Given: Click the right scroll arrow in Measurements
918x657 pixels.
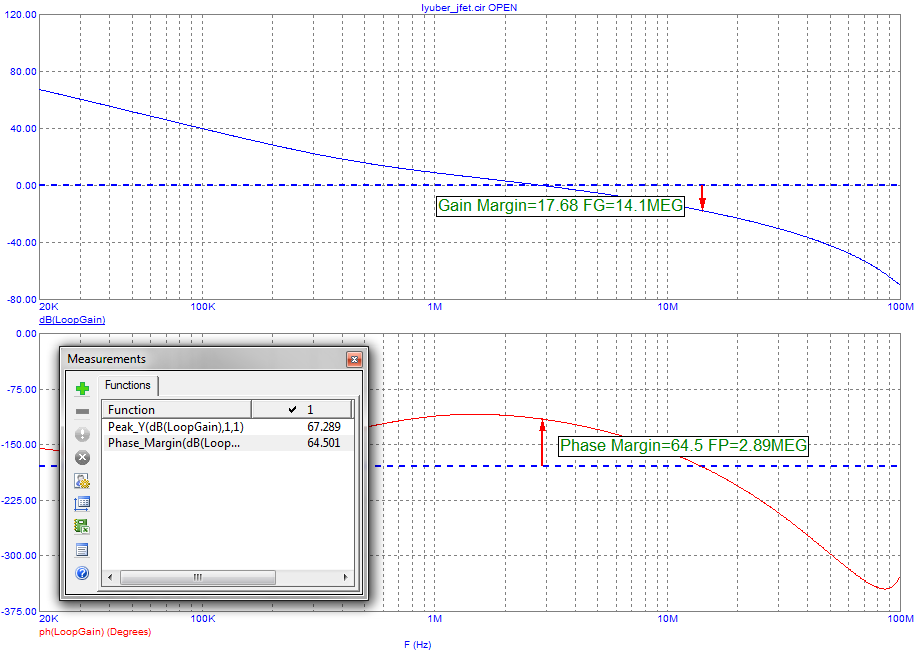Looking at the screenshot, I should tap(345, 577).
